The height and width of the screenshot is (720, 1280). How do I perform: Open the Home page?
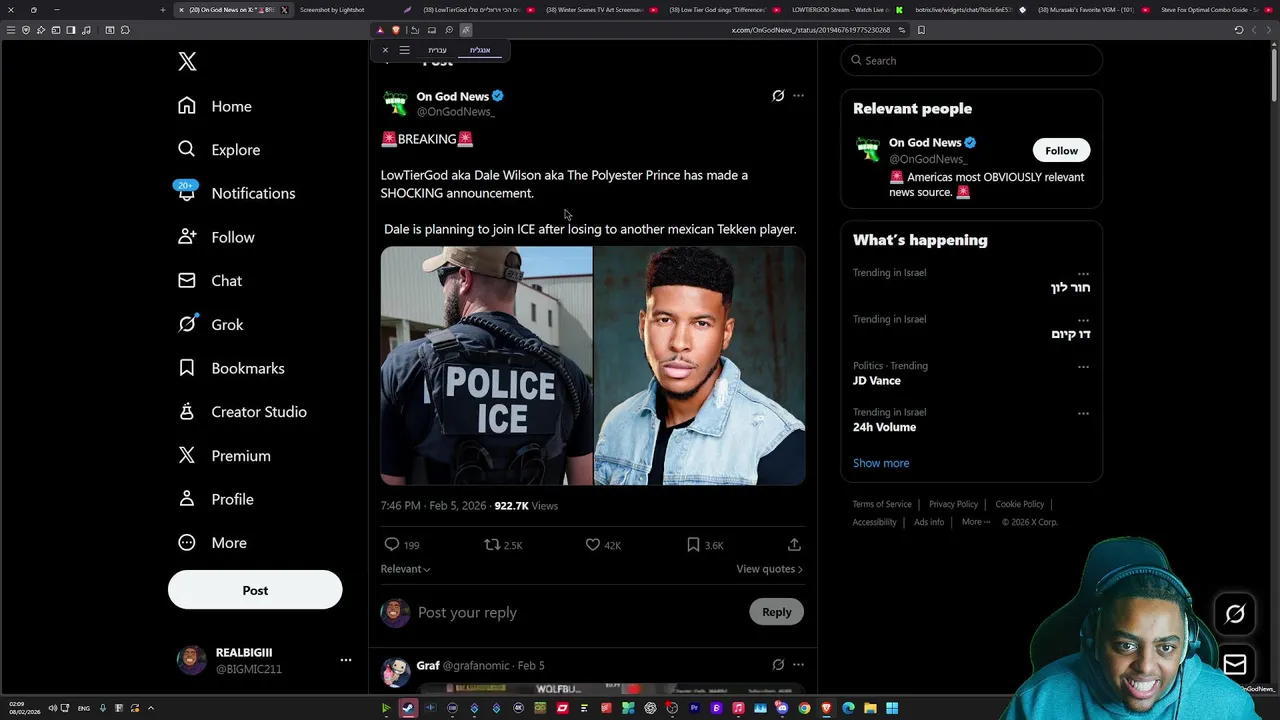215,106
